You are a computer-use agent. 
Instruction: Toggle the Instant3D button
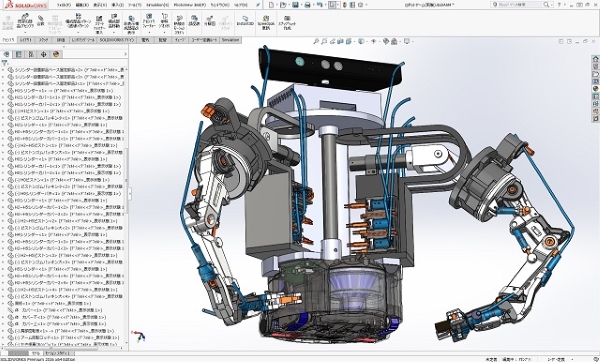coord(245,21)
